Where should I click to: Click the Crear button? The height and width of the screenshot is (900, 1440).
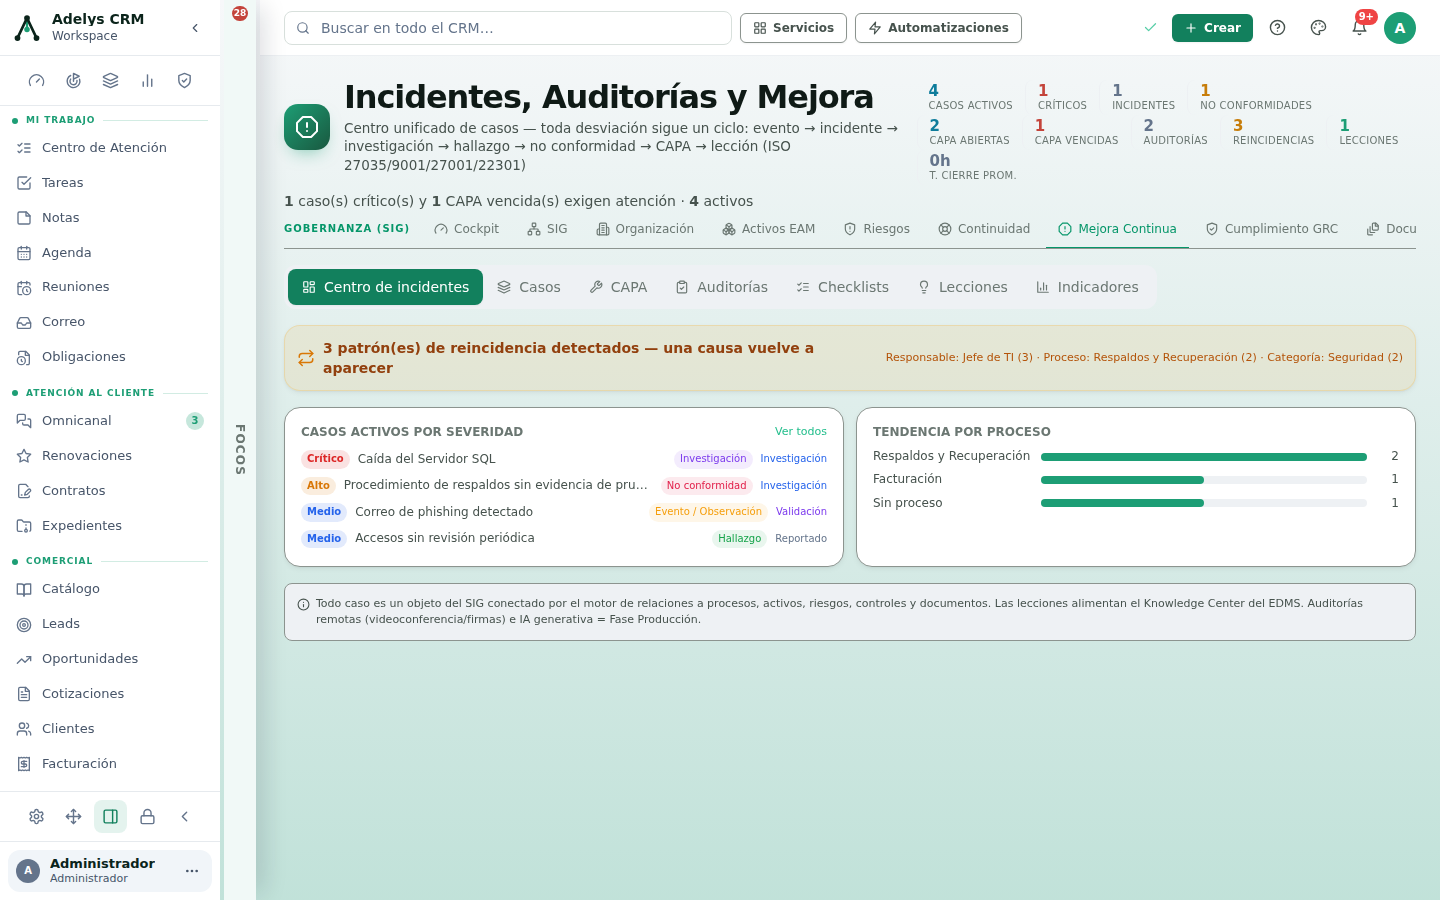(1212, 28)
